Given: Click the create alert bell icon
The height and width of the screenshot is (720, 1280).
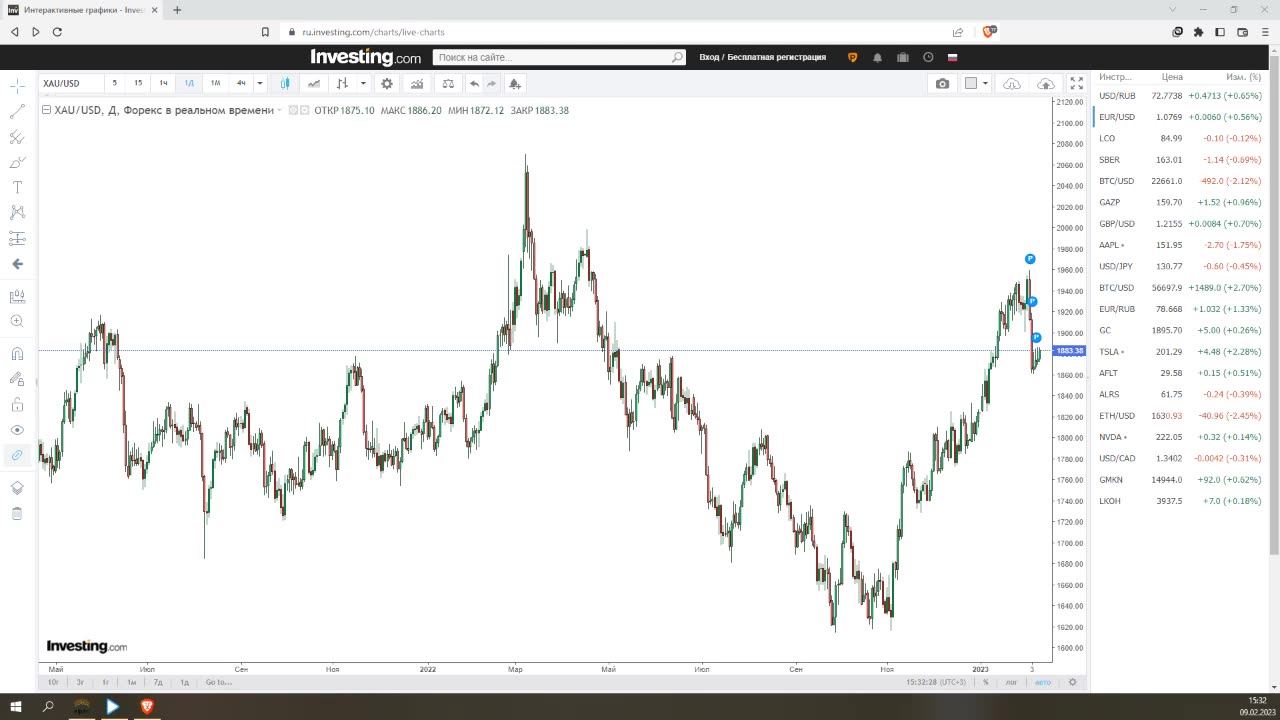Looking at the screenshot, I should (514, 84).
